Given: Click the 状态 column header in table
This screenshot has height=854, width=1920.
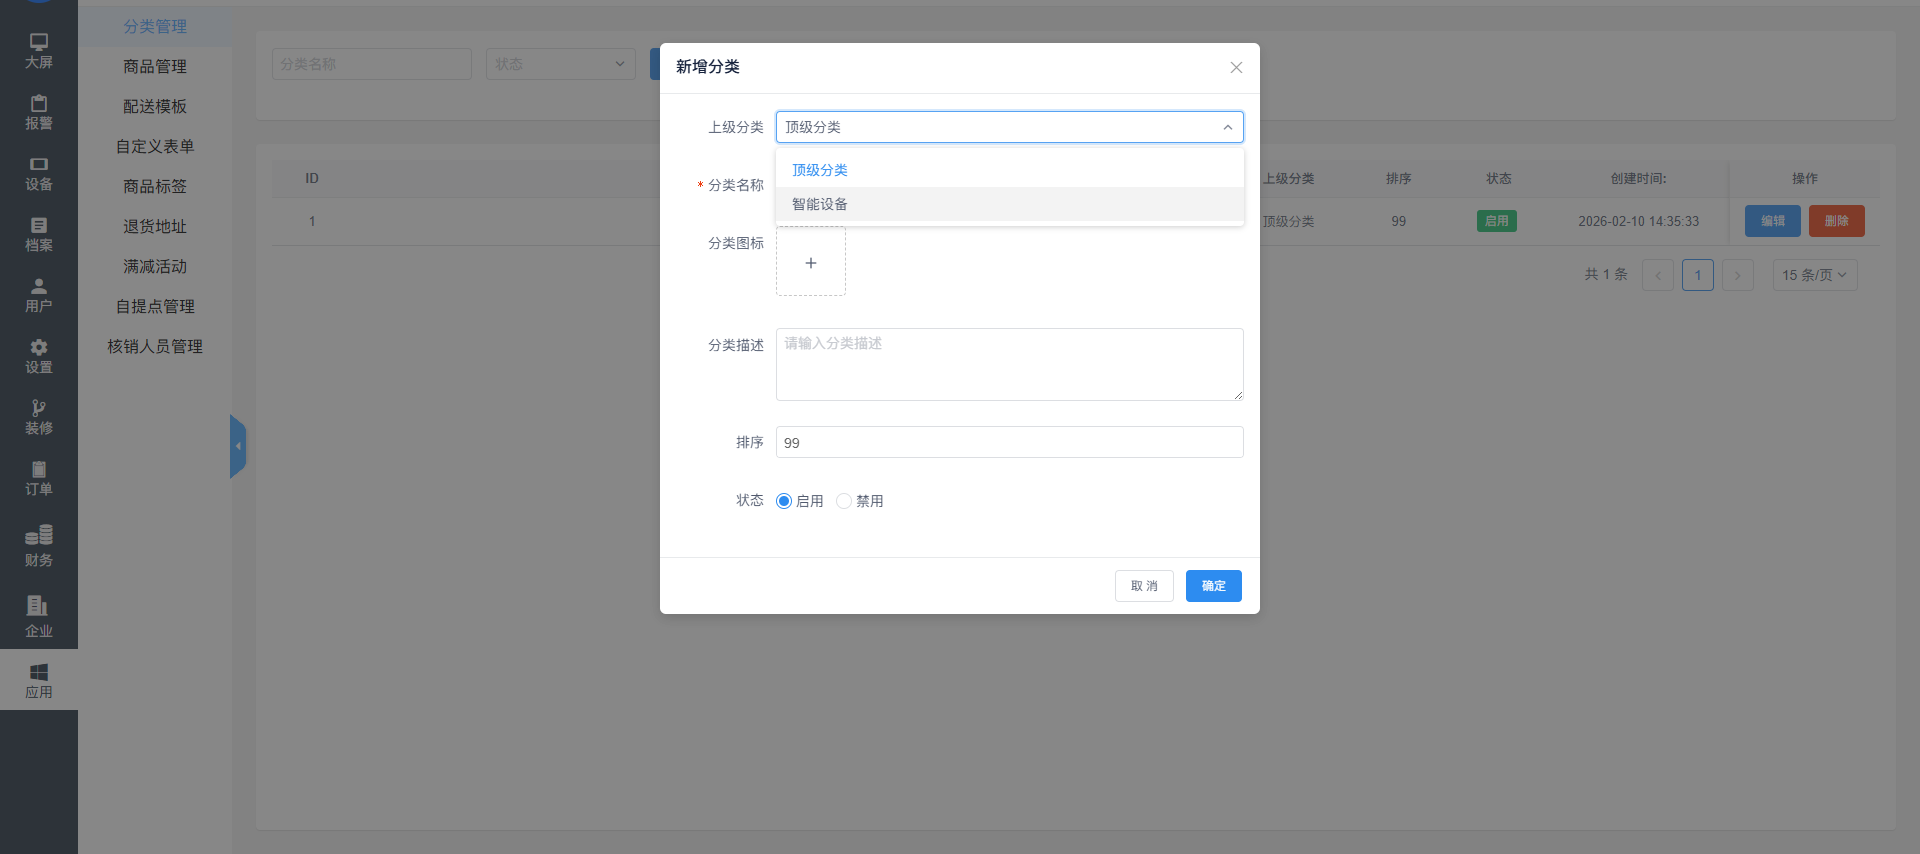Looking at the screenshot, I should click(1499, 179).
